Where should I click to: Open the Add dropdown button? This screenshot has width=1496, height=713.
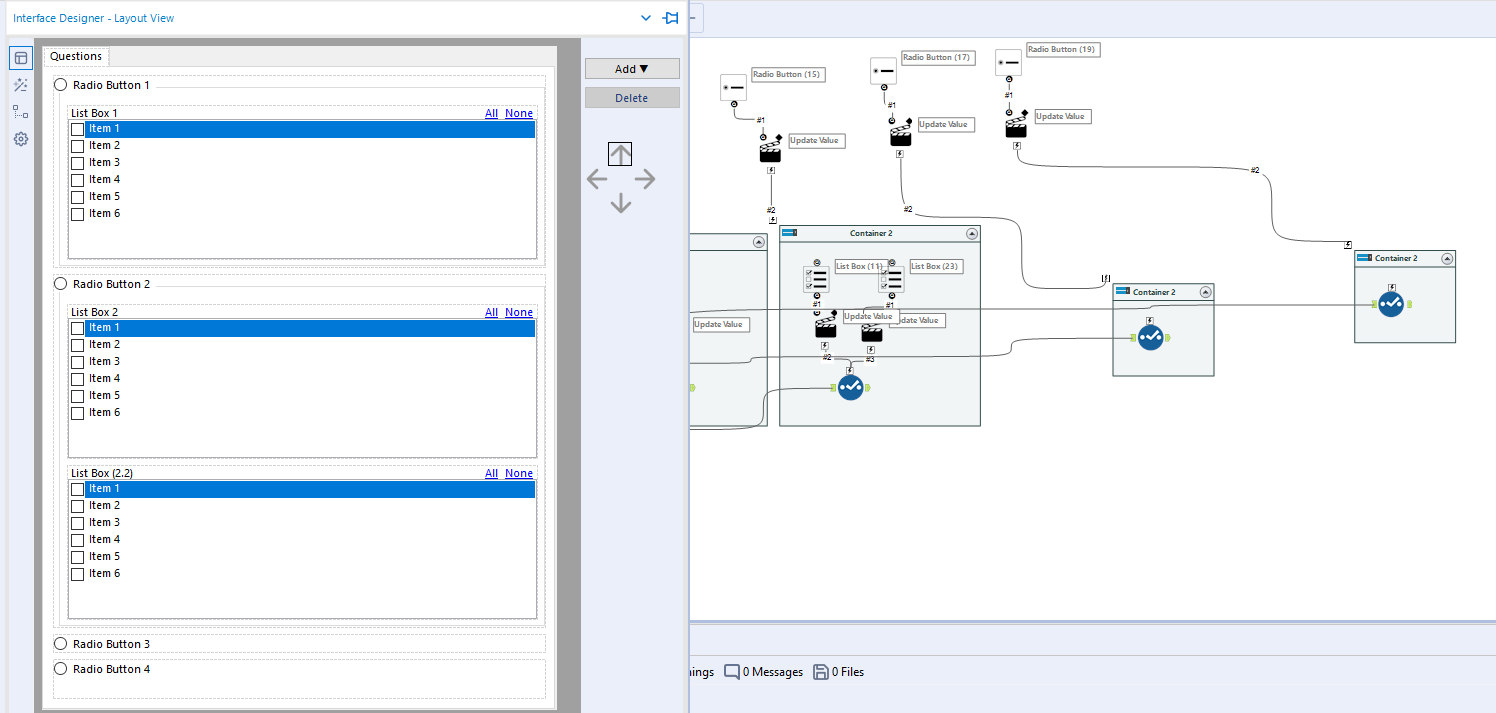632,68
